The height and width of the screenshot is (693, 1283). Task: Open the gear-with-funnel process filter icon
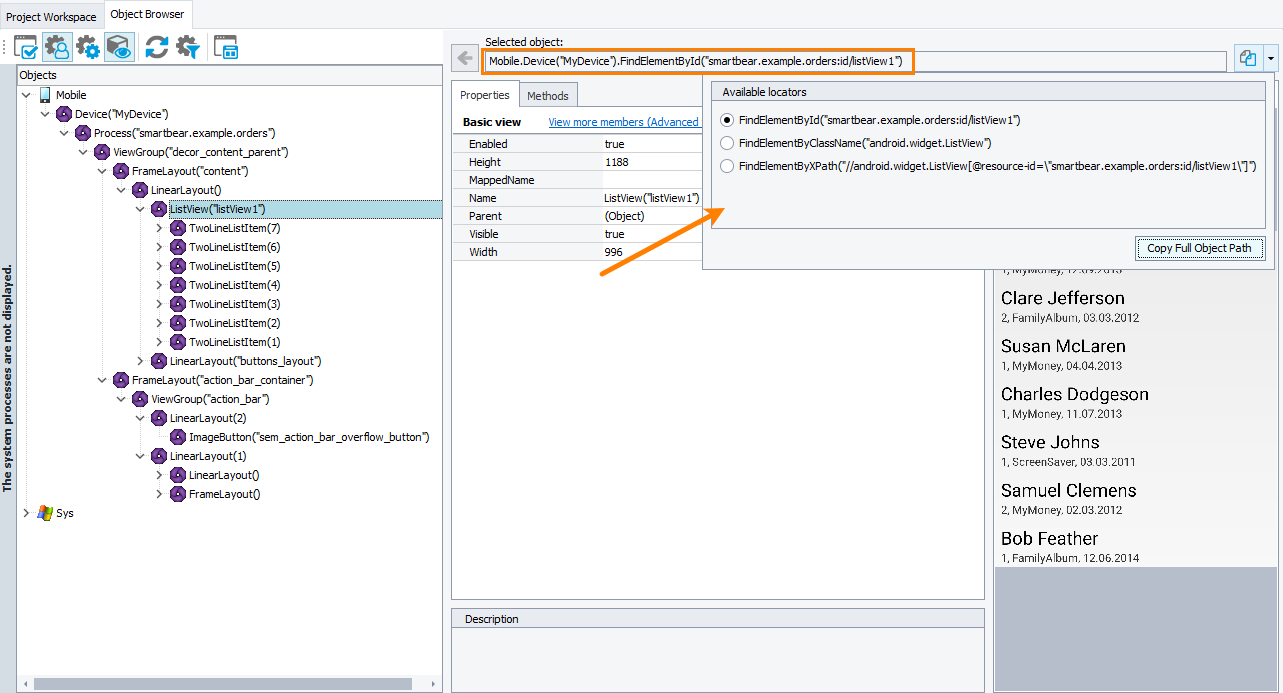point(187,47)
